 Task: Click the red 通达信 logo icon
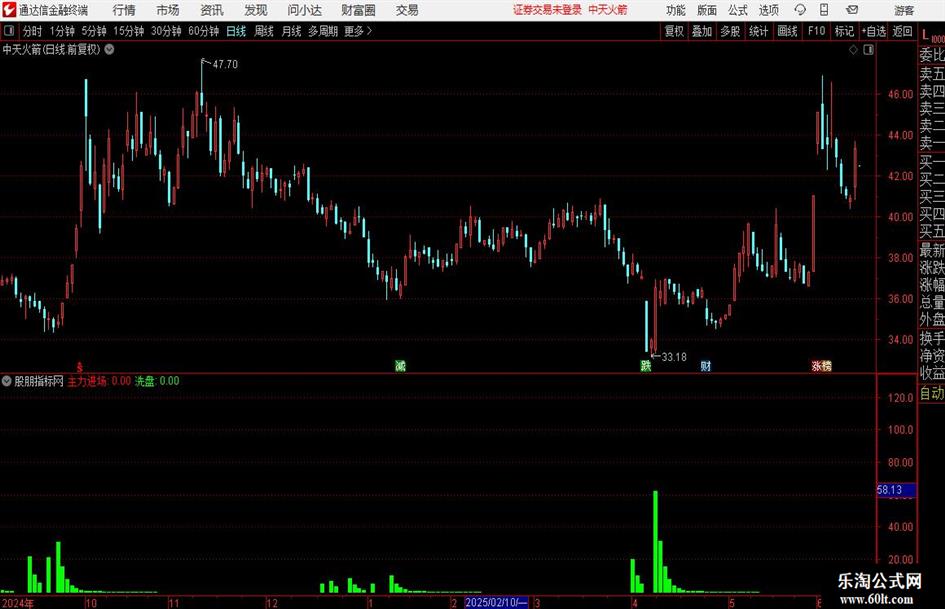click(x=9, y=10)
